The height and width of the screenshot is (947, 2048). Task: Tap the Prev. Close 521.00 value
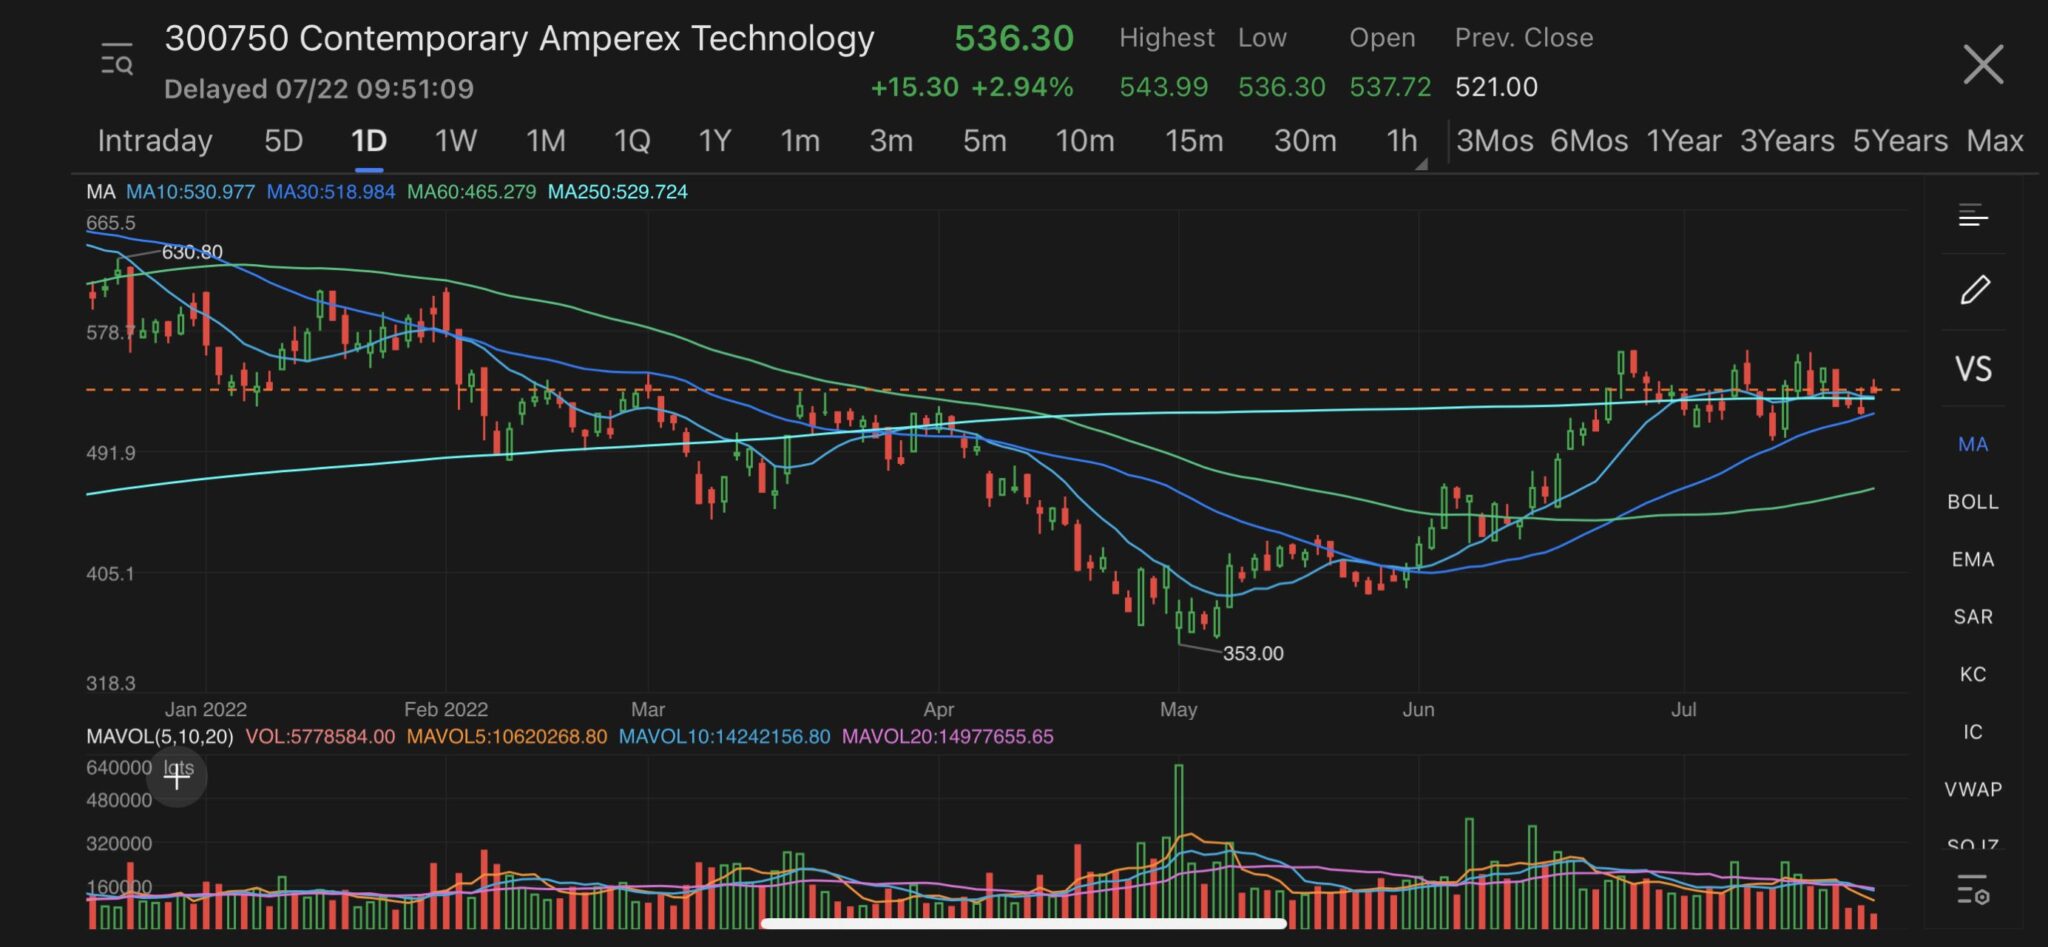(x=1496, y=87)
